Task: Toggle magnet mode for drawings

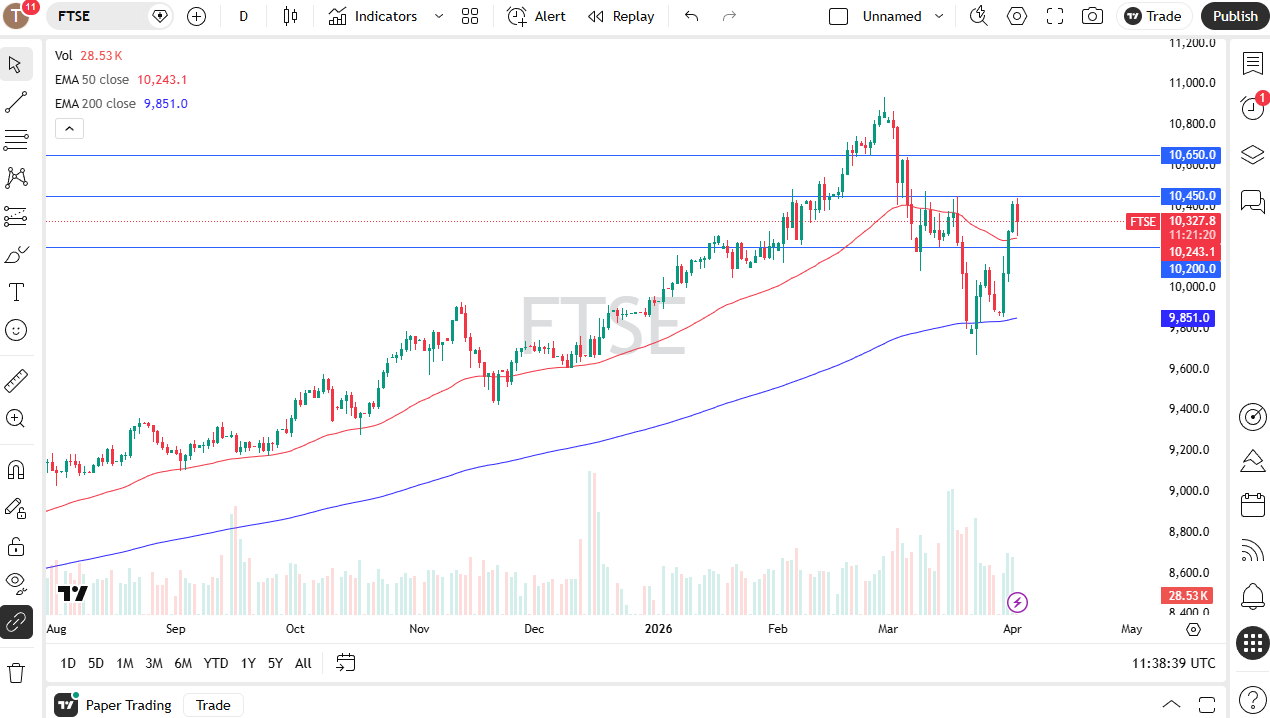Action: [16, 470]
